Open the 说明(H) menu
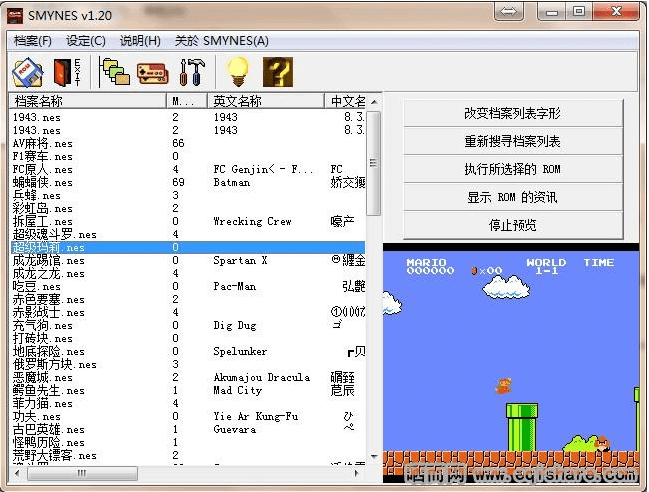 point(140,41)
